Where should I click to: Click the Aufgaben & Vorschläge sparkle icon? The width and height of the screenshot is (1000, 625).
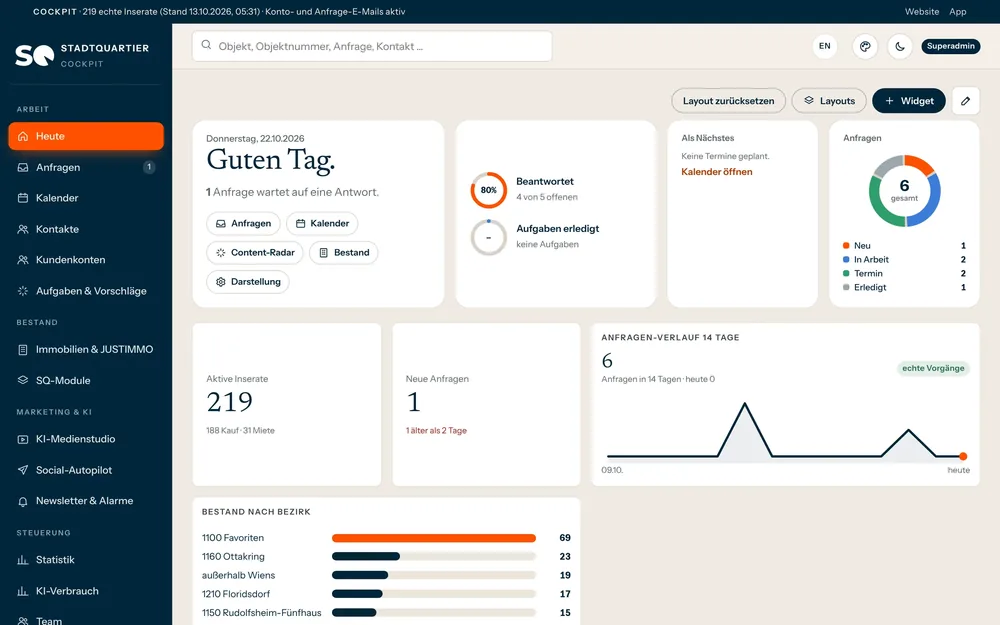[23, 291]
